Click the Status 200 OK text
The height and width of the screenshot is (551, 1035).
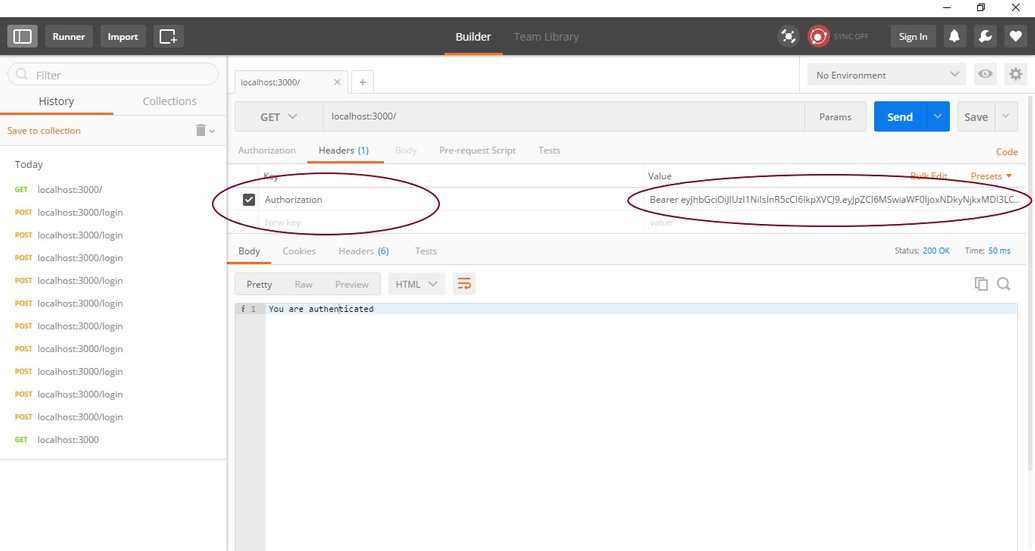point(922,251)
